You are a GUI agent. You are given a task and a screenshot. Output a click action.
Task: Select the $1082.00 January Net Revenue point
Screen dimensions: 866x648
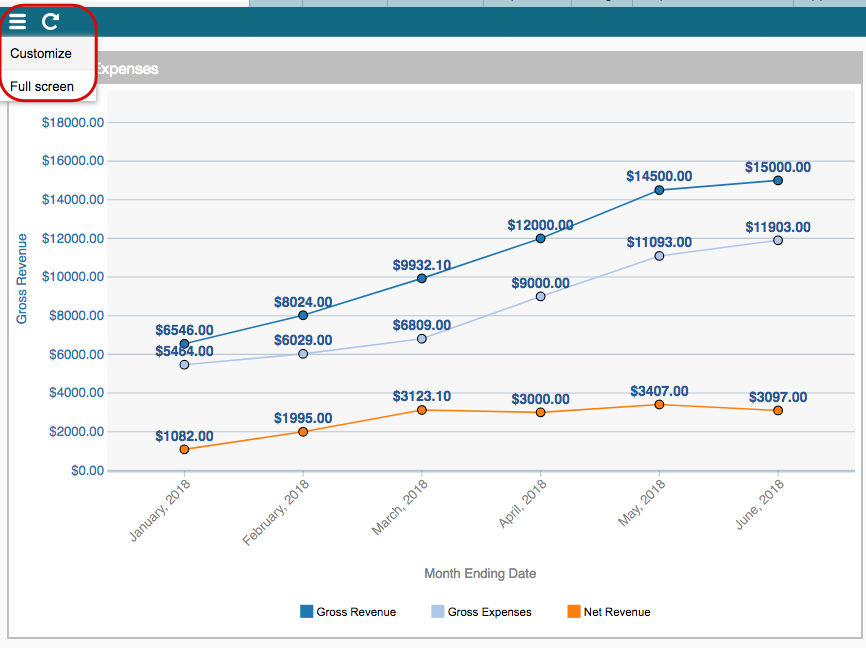tap(184, 450)
